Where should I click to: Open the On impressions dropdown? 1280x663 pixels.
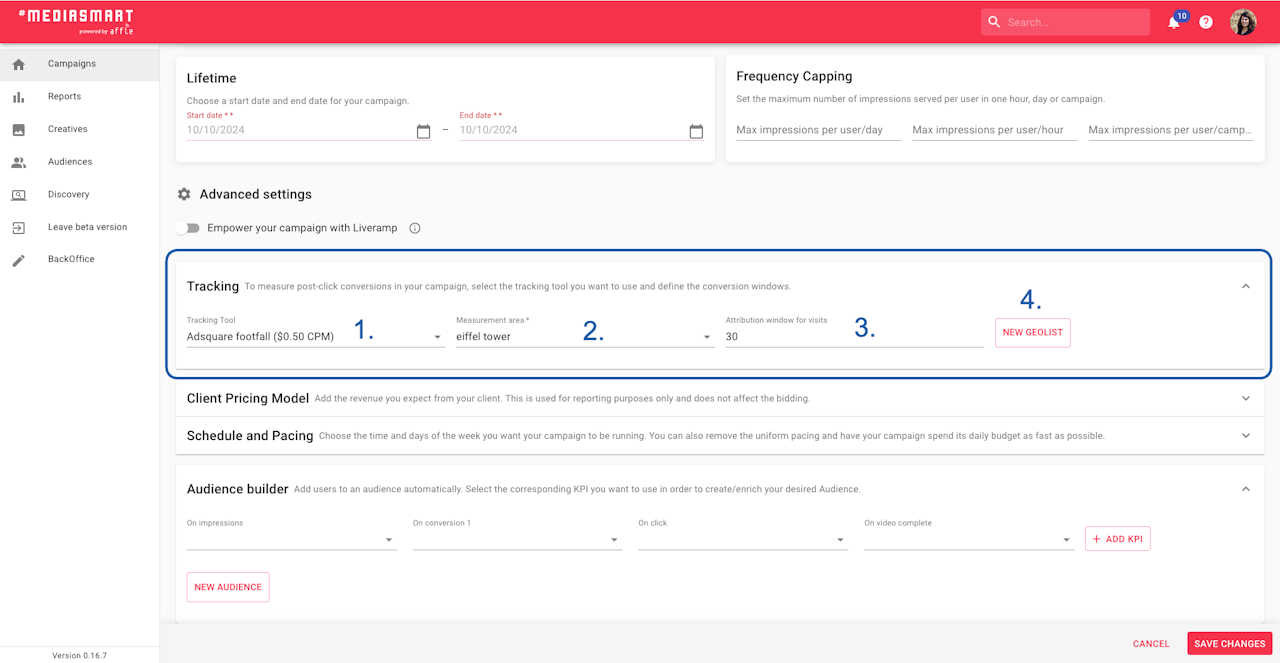point(291,539)
